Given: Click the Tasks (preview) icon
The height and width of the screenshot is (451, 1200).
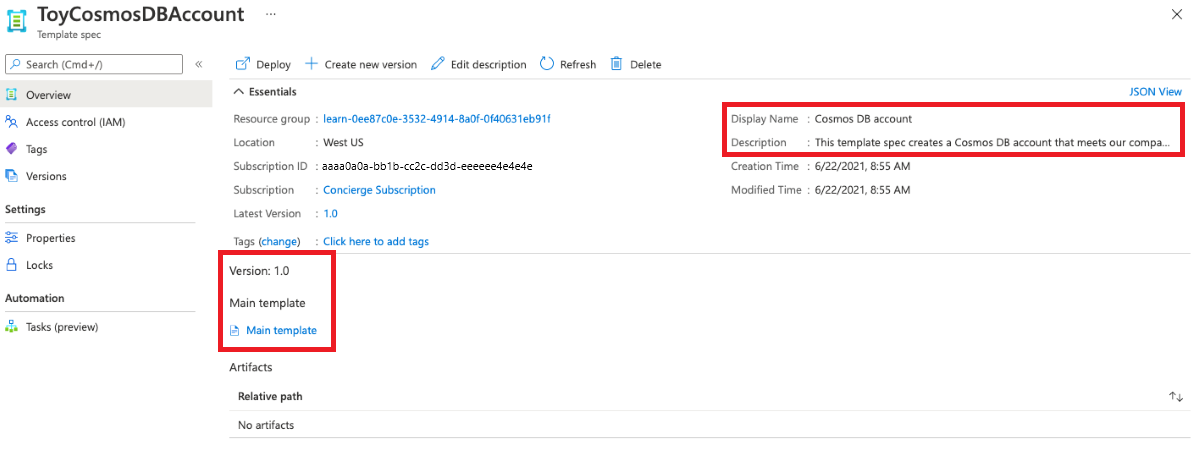Looking at the screenshot, I should 12,327.
